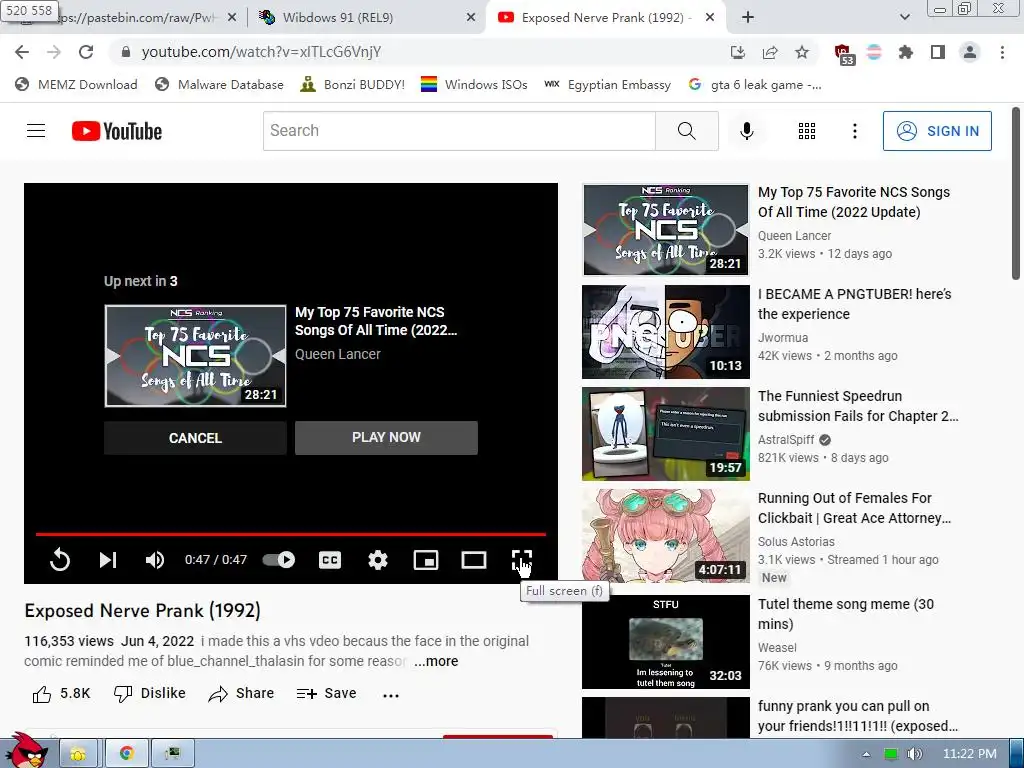The image size is (1024, 768).
Task: Open Bonzi BUDDY! bookmark
Action: 353,85
